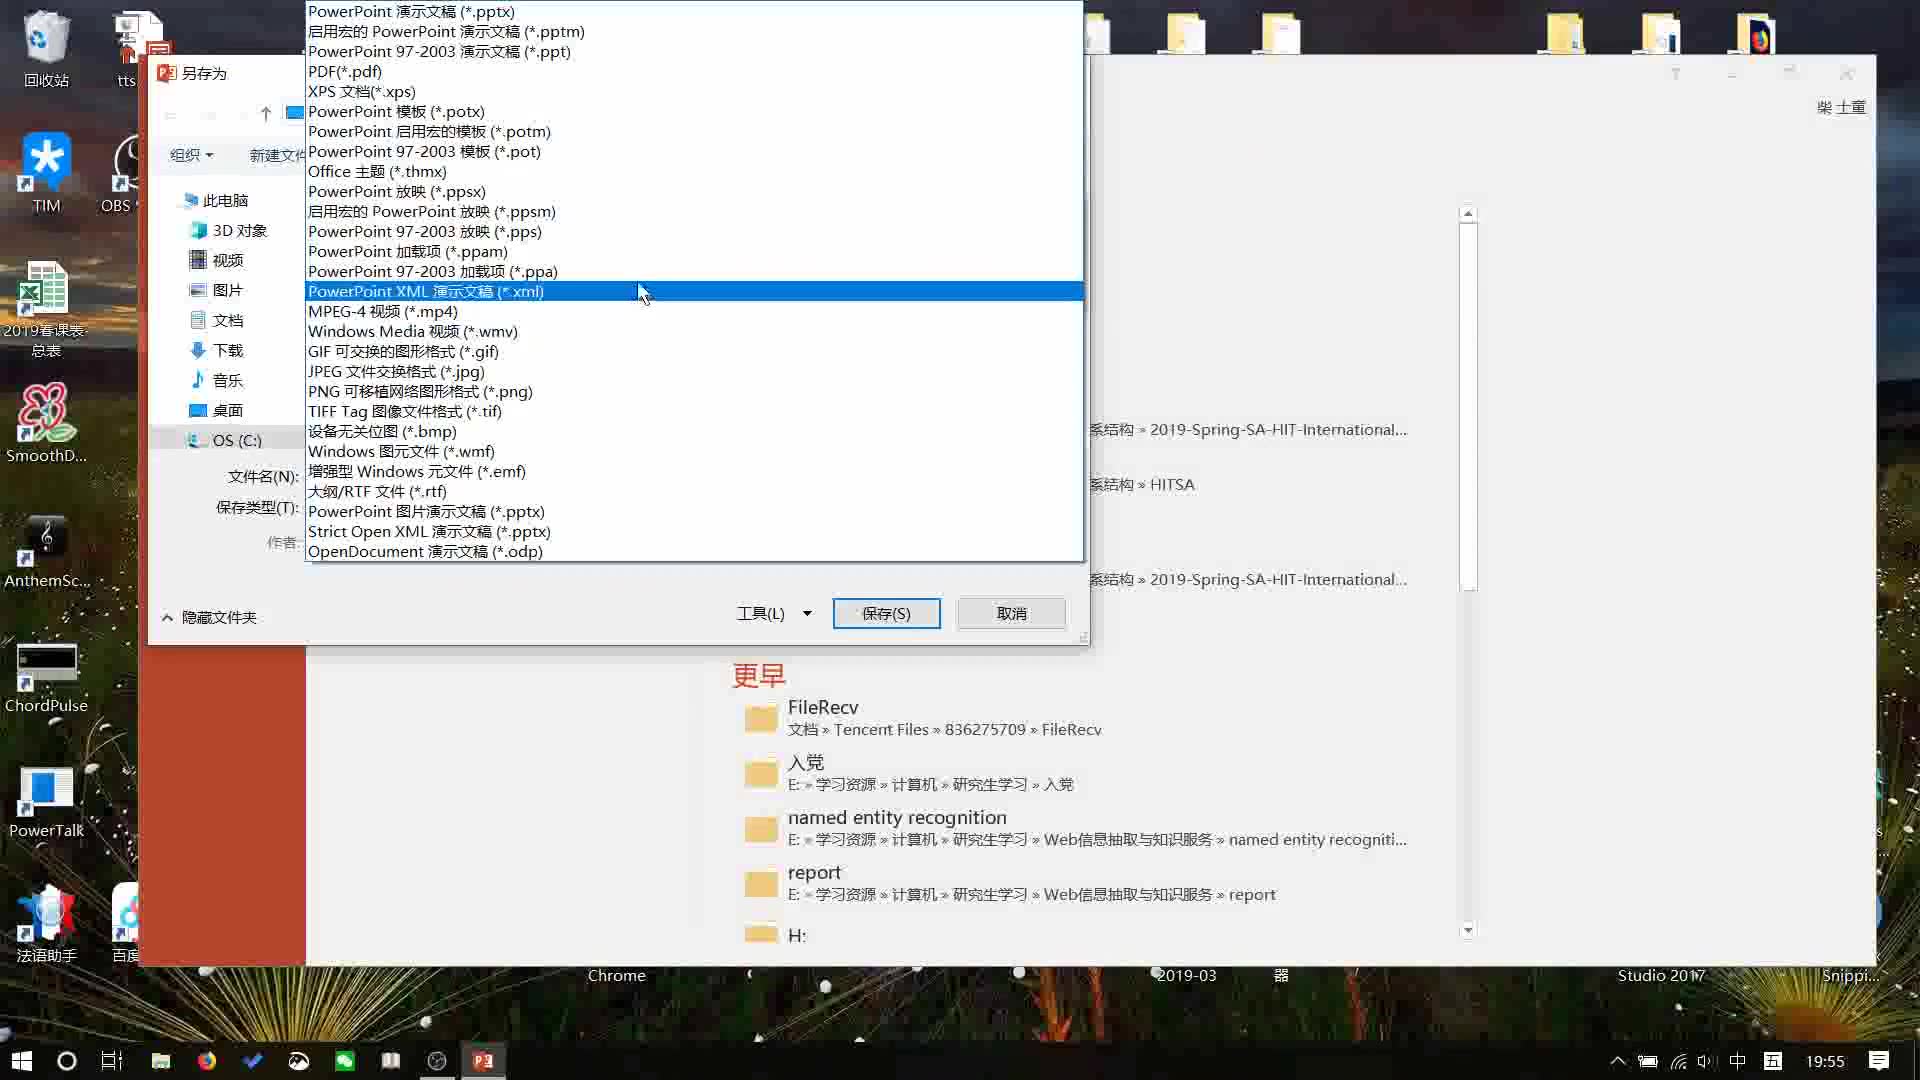Open WeChat from taskbar
Image resolution: width=1920 pixels, height=1080 pixels.
pyautogui.click(x=344, y=1061)
